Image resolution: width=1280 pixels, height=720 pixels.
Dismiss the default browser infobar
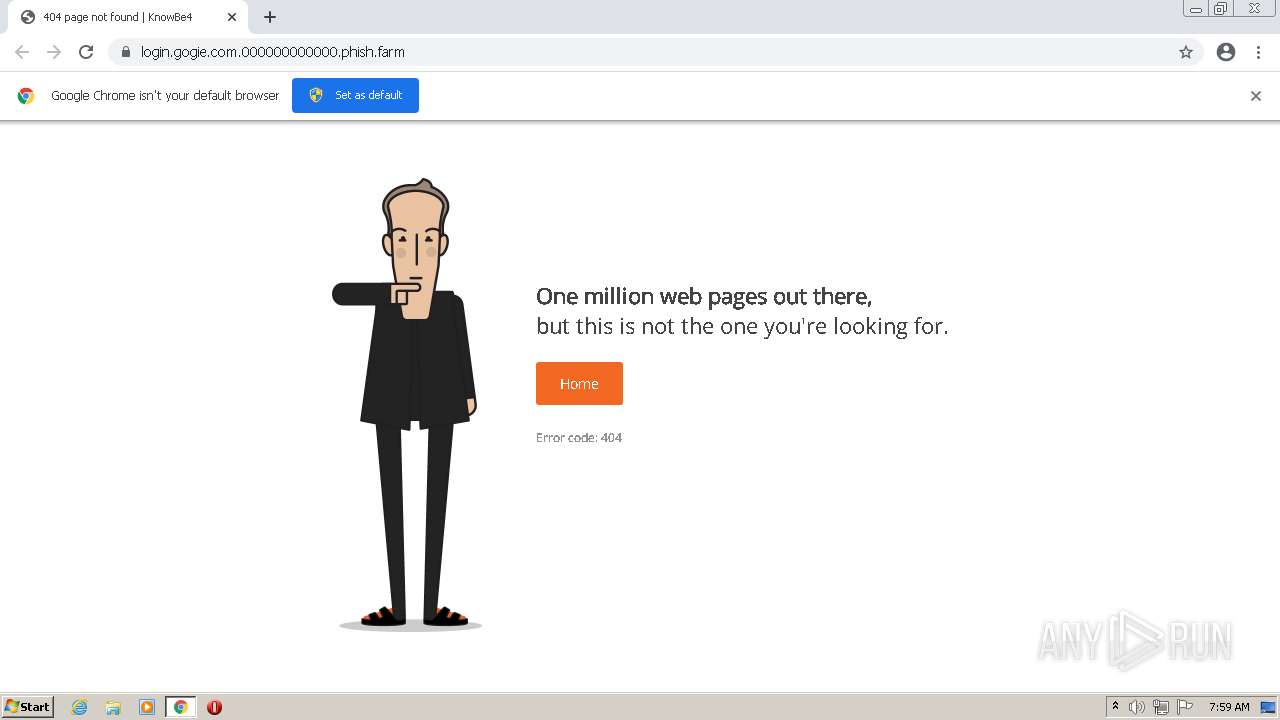click(1256, 96)
